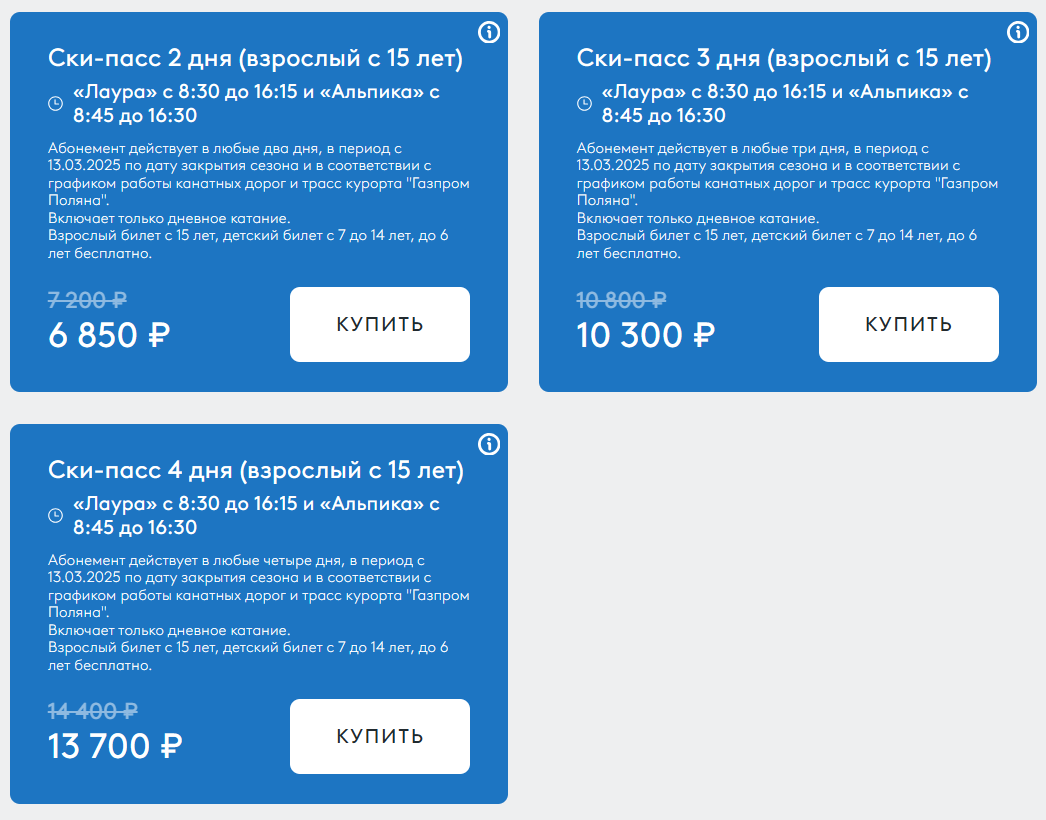Click clock icon on 4-day ski pass card

55,515
